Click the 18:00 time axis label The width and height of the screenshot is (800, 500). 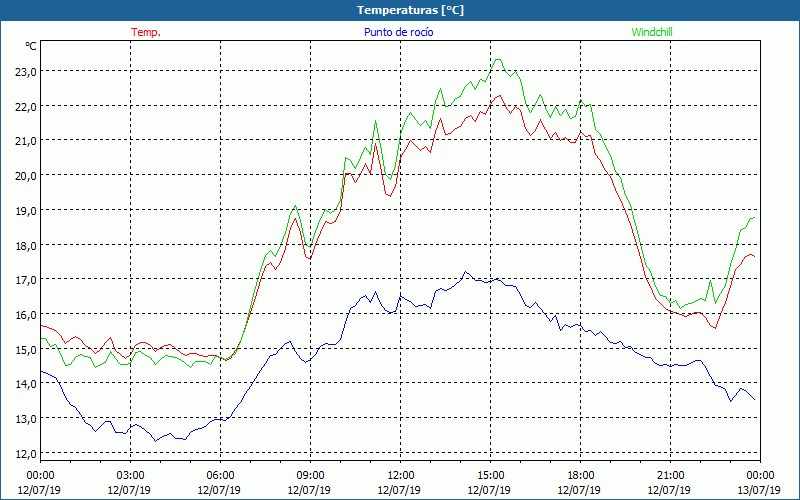pos(580,475)
